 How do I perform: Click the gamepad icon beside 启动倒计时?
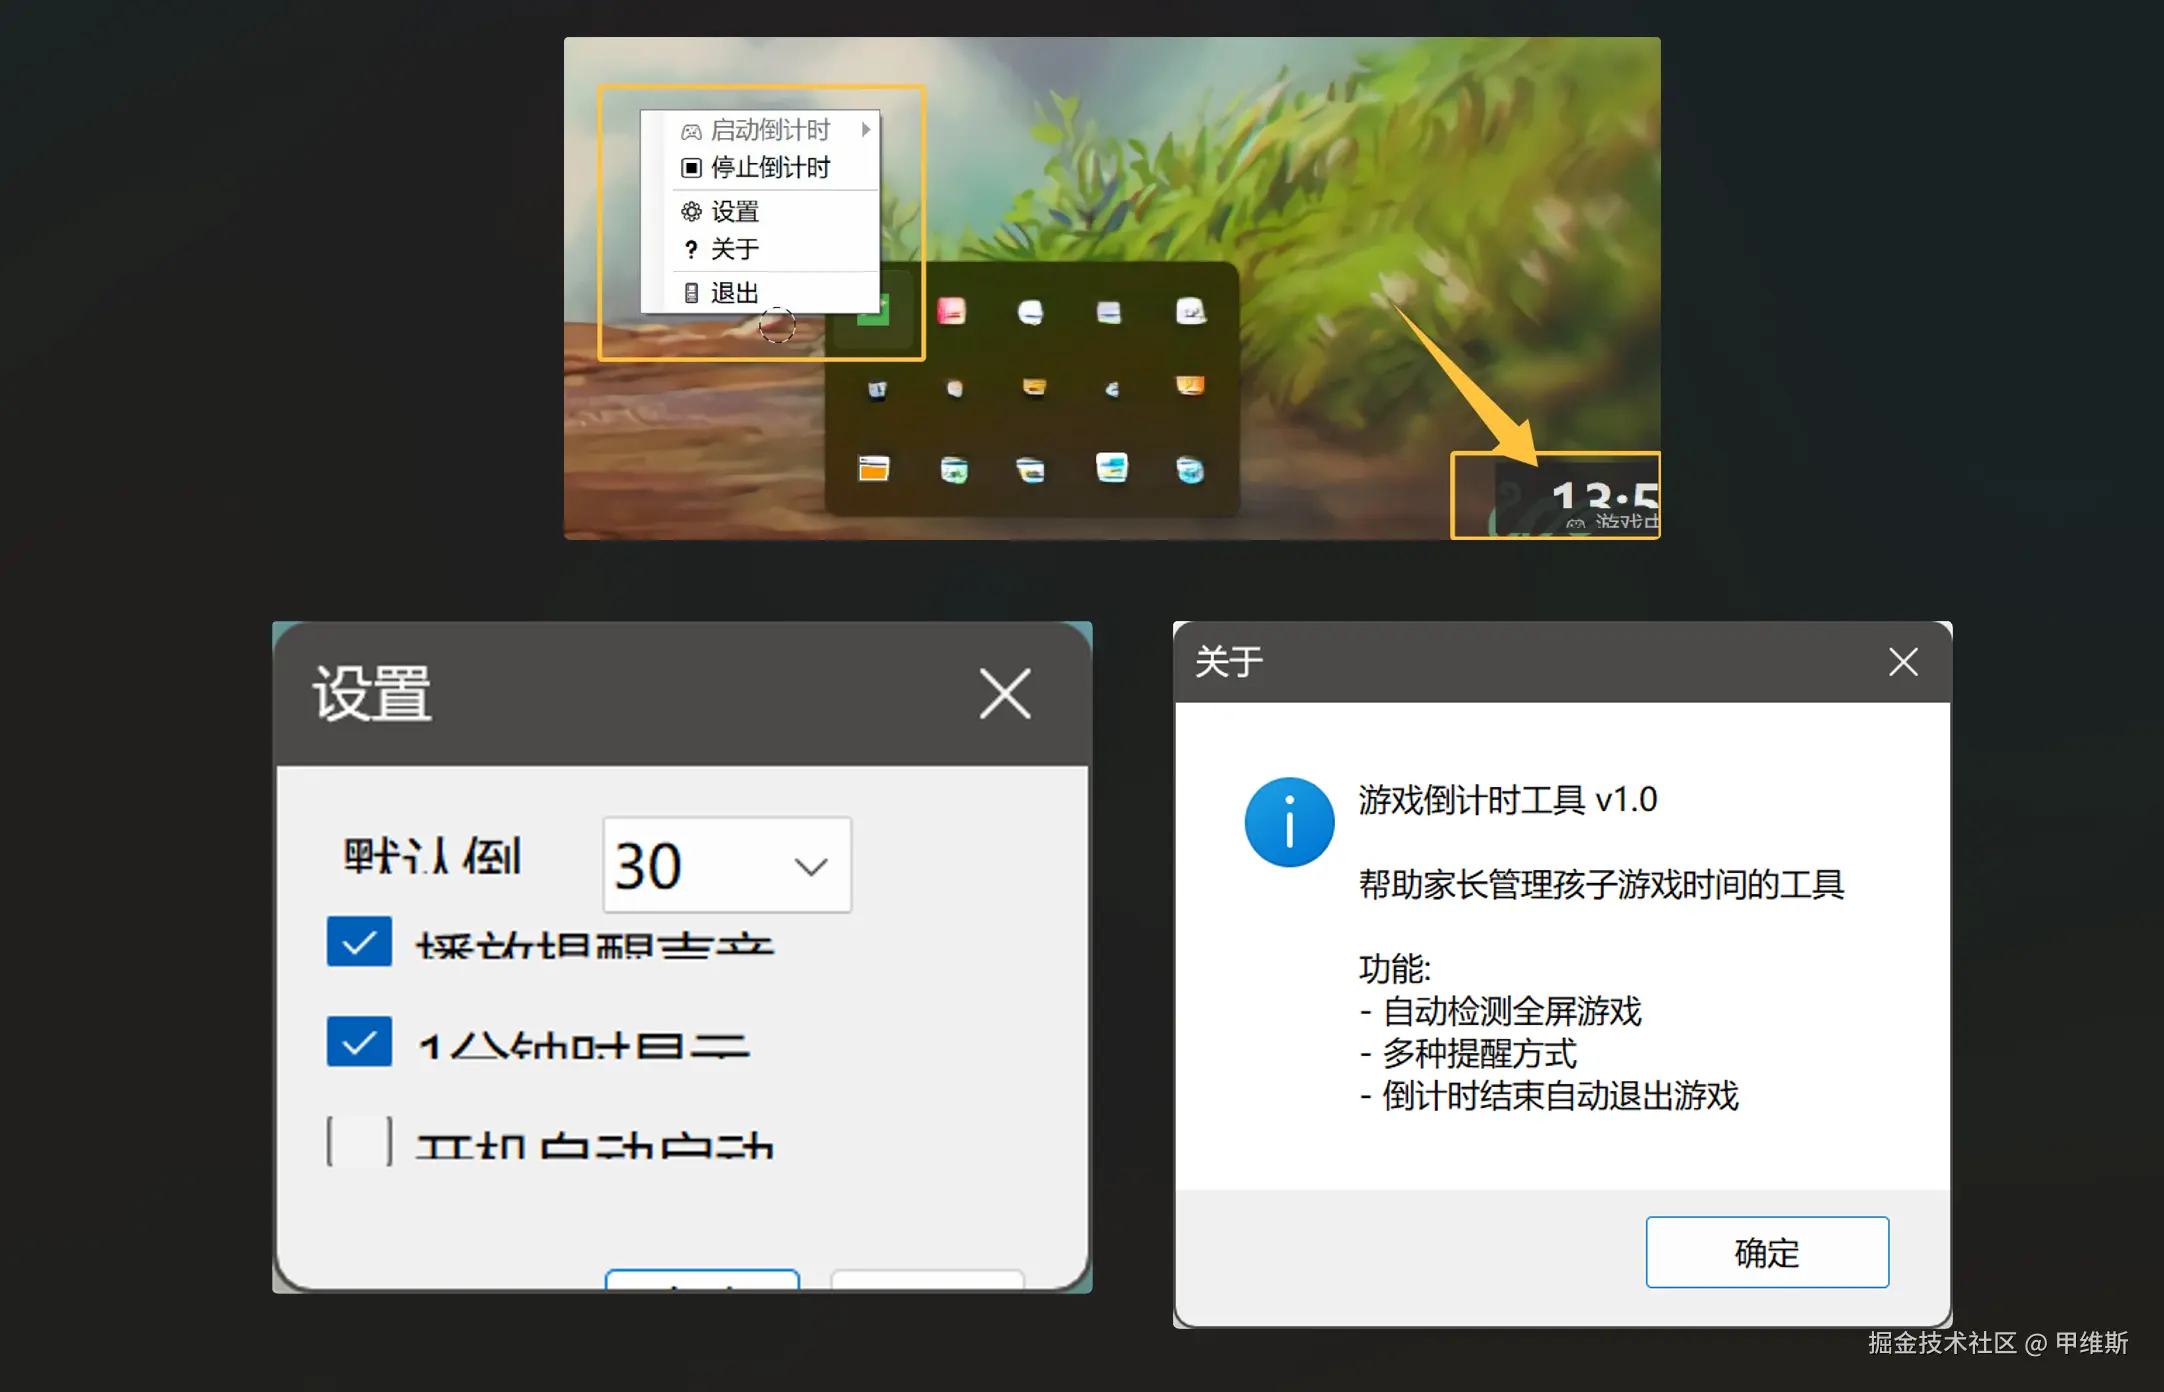click(x=690, y=129)
